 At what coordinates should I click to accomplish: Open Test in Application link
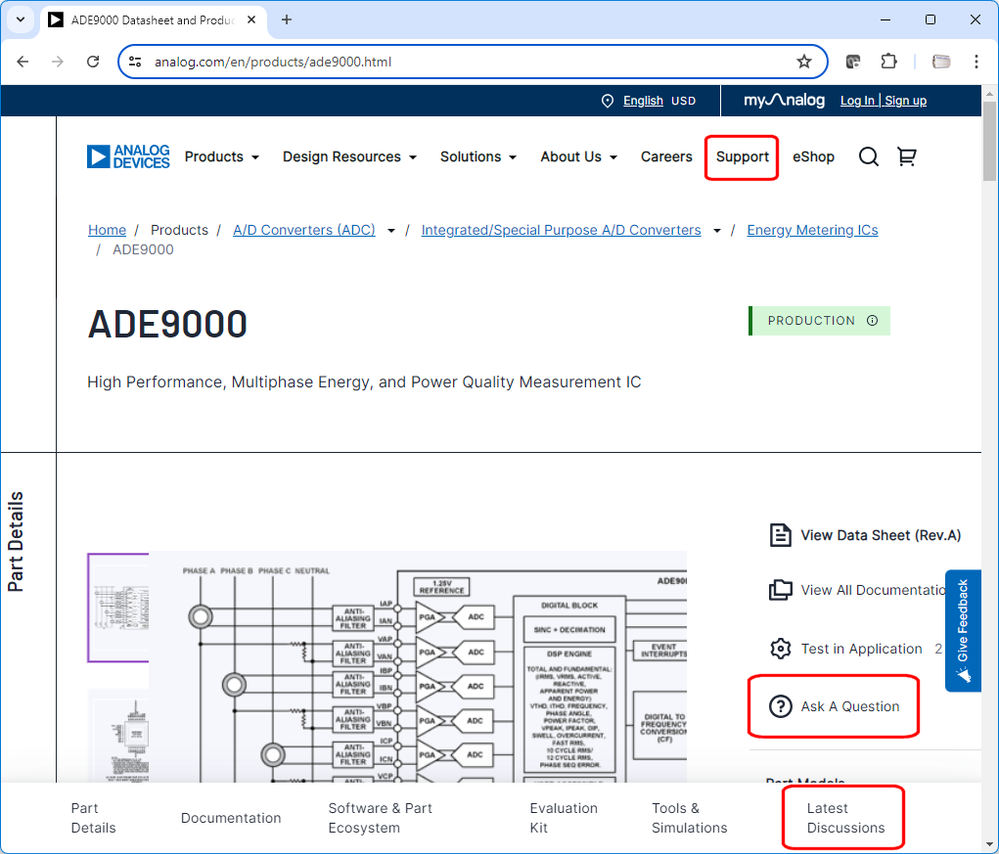[x=861, y=649]
